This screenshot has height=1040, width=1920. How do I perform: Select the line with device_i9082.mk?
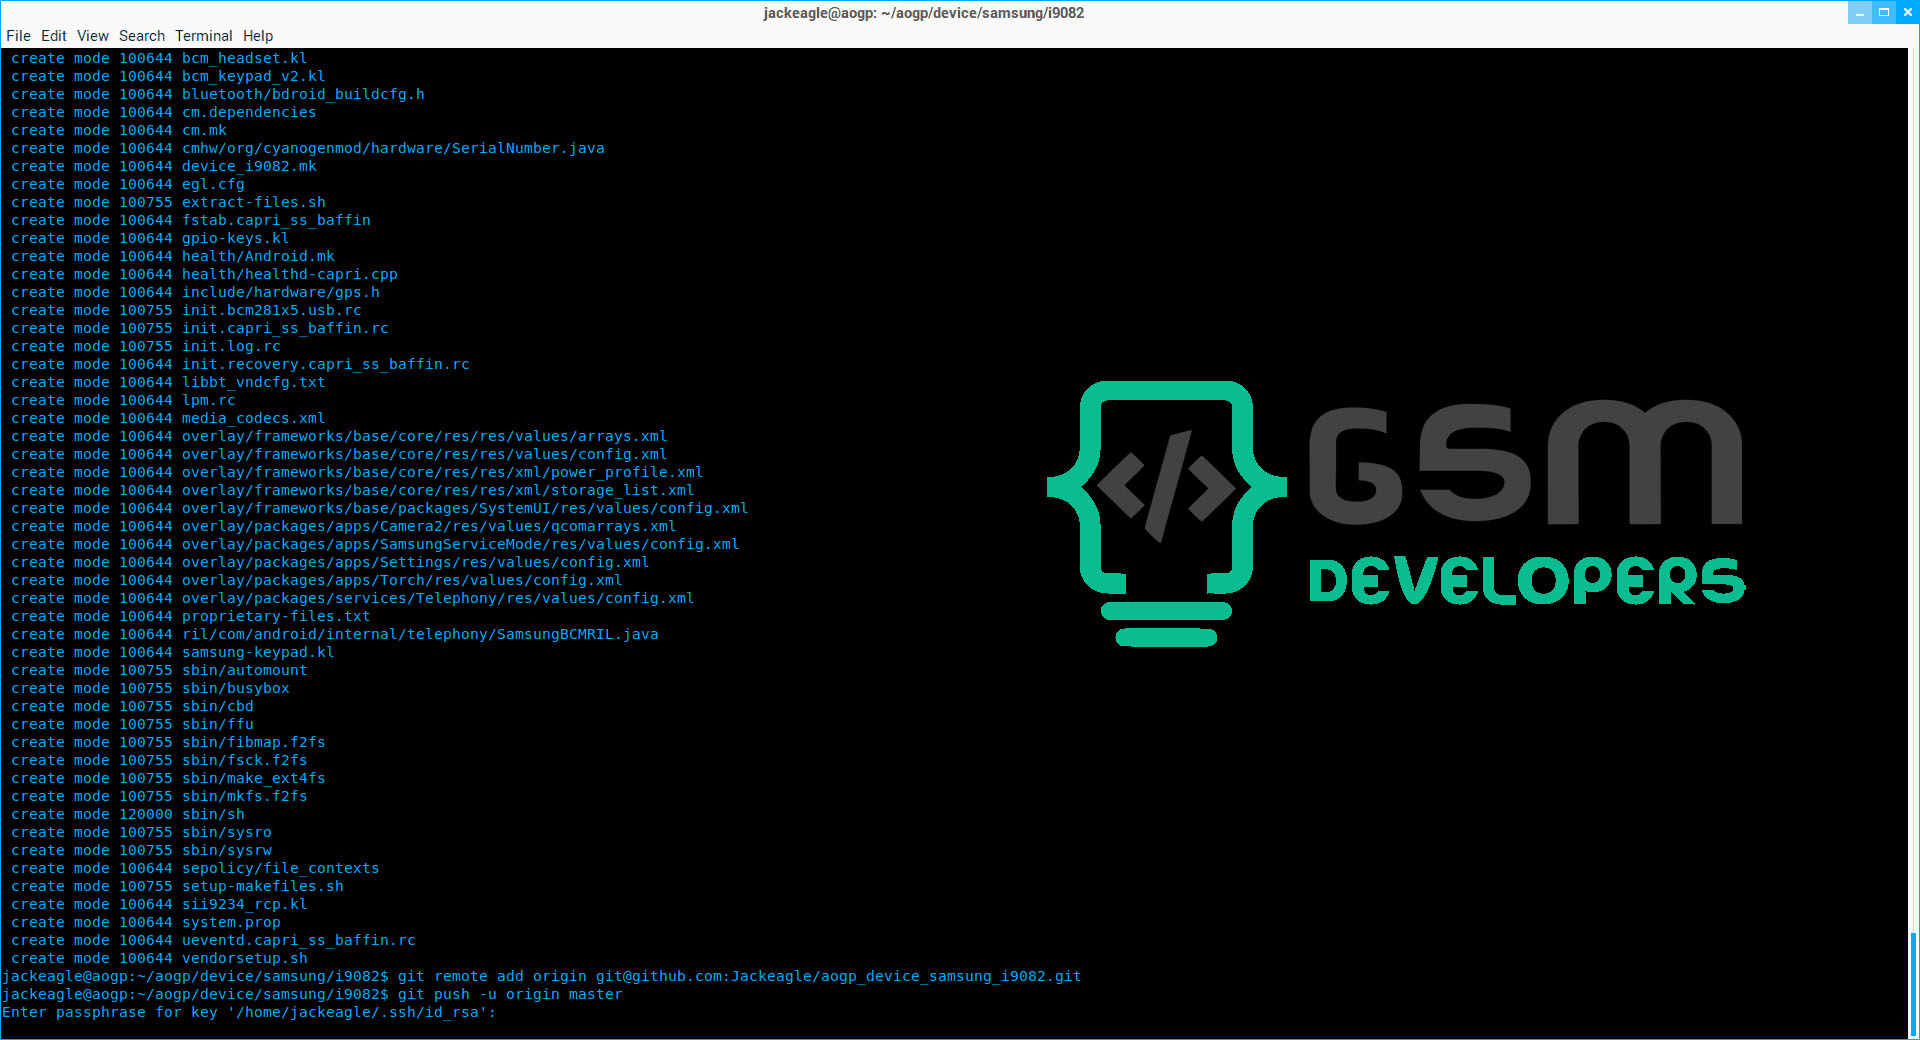[163, 167]
